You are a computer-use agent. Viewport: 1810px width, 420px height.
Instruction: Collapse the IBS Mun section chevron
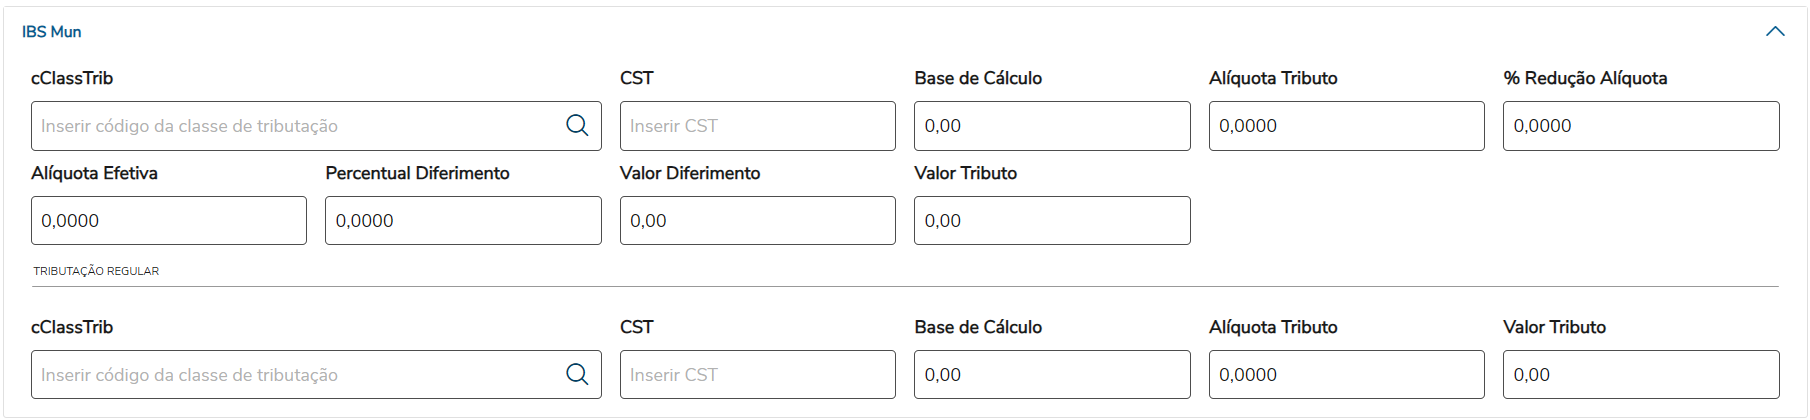[1775, 31]
